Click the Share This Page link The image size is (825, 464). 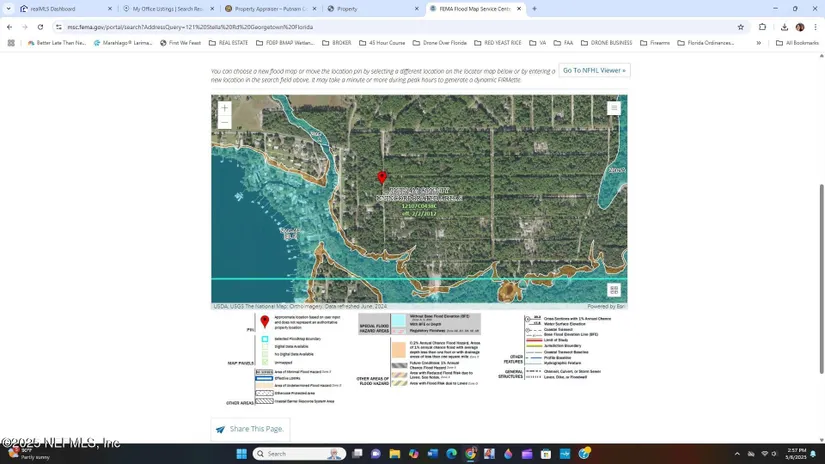click(256, 429)
